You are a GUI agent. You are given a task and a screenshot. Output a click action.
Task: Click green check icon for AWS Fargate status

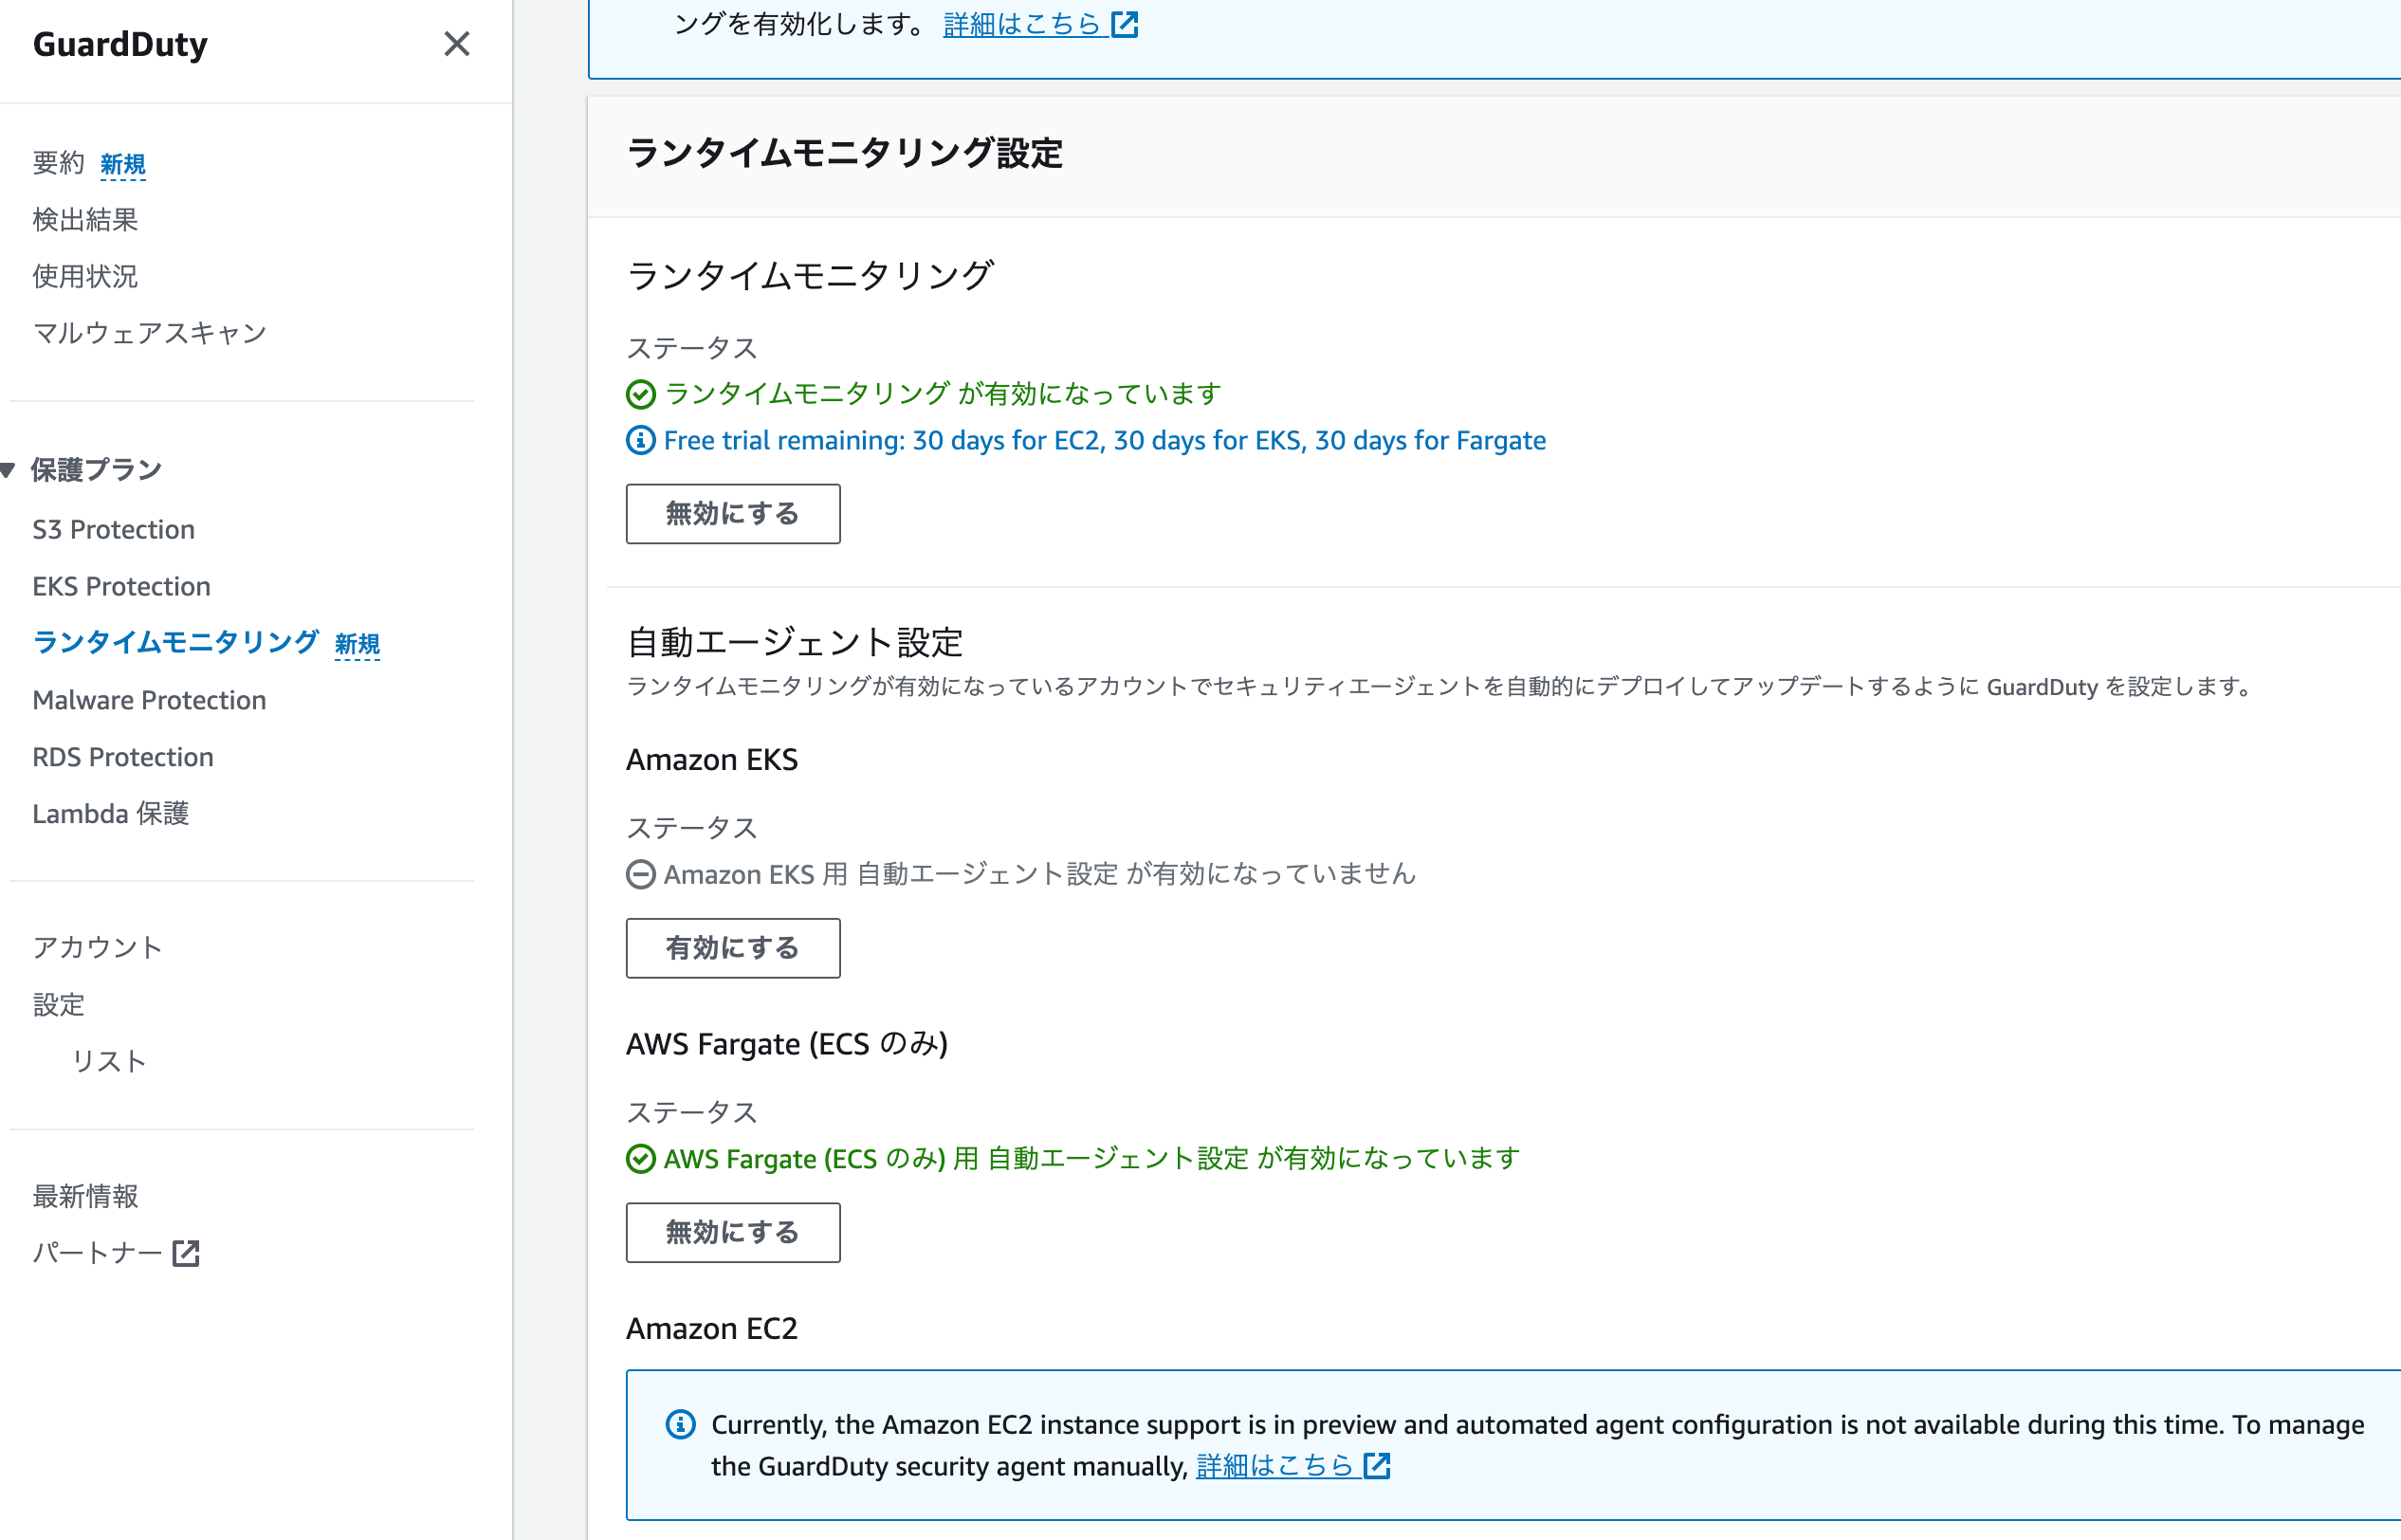(x=641, y=1158)
